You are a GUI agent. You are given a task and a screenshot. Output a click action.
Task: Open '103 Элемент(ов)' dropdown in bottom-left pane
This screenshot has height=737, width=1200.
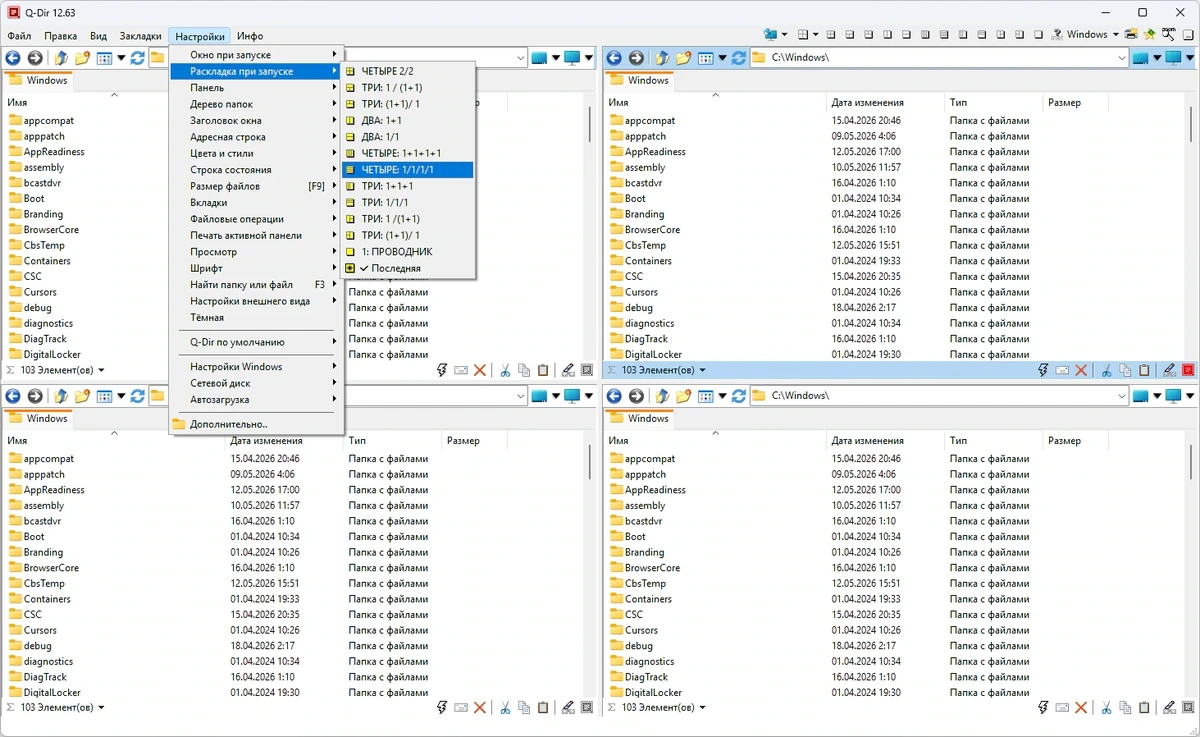[x=101, y=708]
